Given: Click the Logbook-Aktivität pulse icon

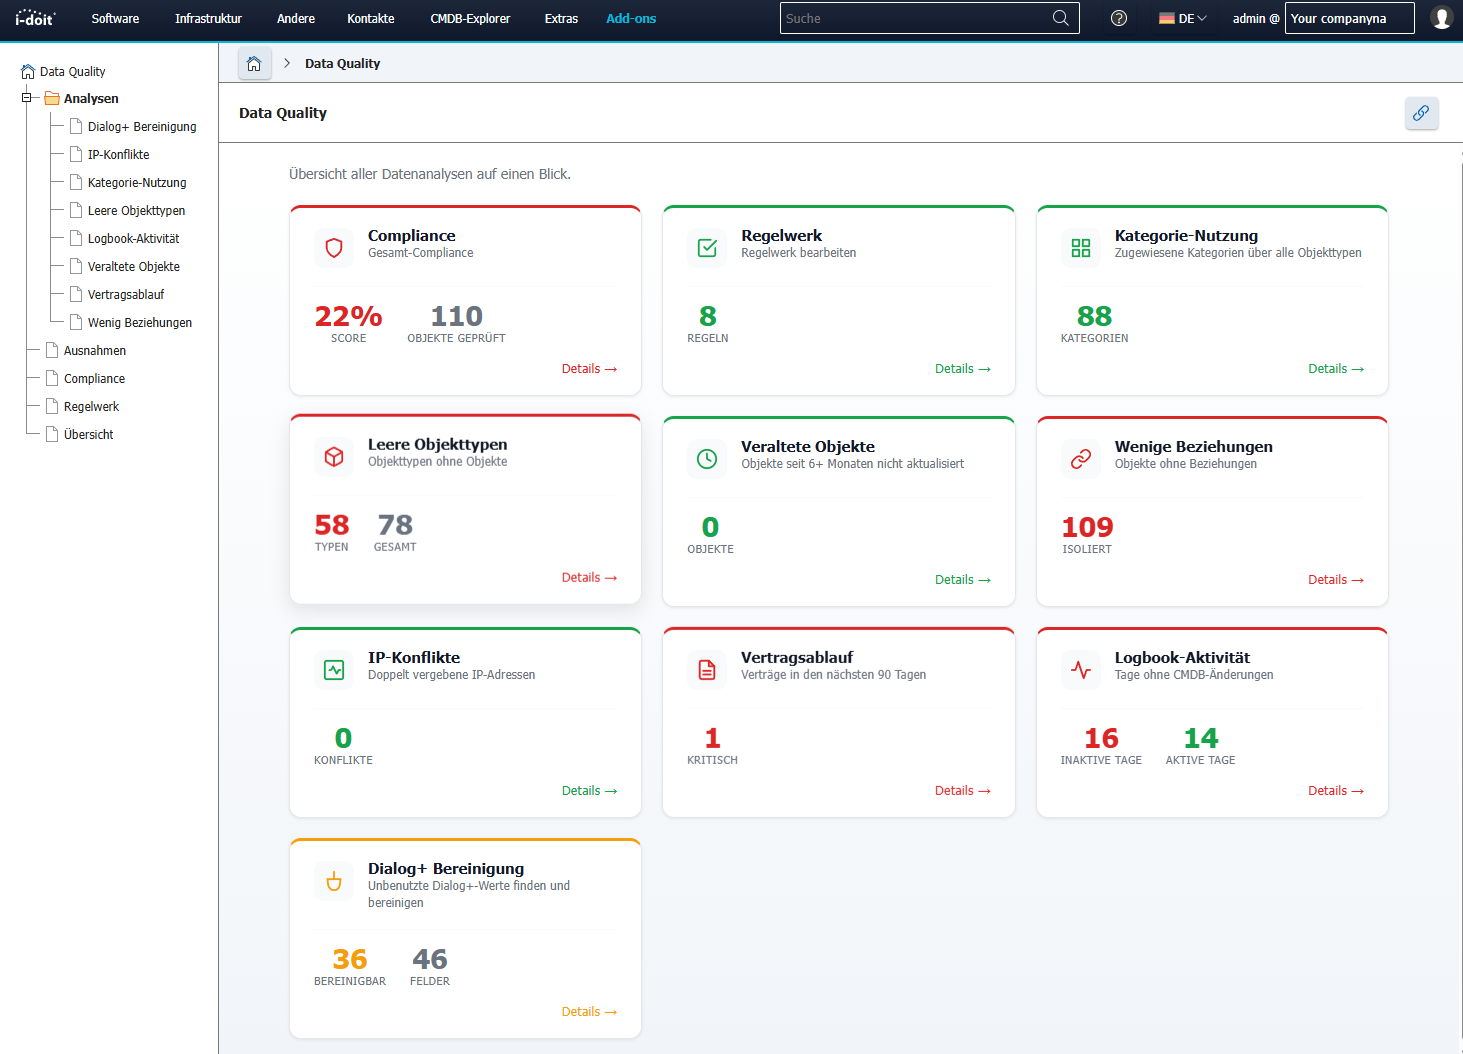Looking at the screenshot, I should point(1081,669).
